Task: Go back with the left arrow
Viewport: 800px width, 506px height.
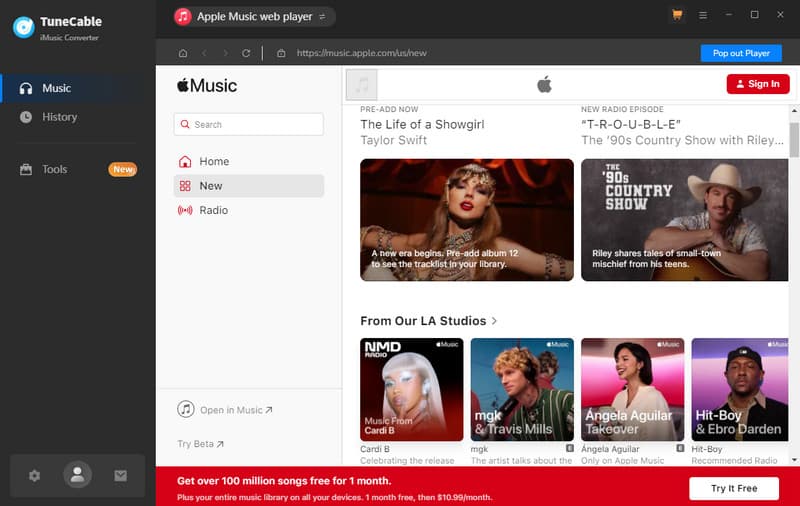Action: (205, 53)
